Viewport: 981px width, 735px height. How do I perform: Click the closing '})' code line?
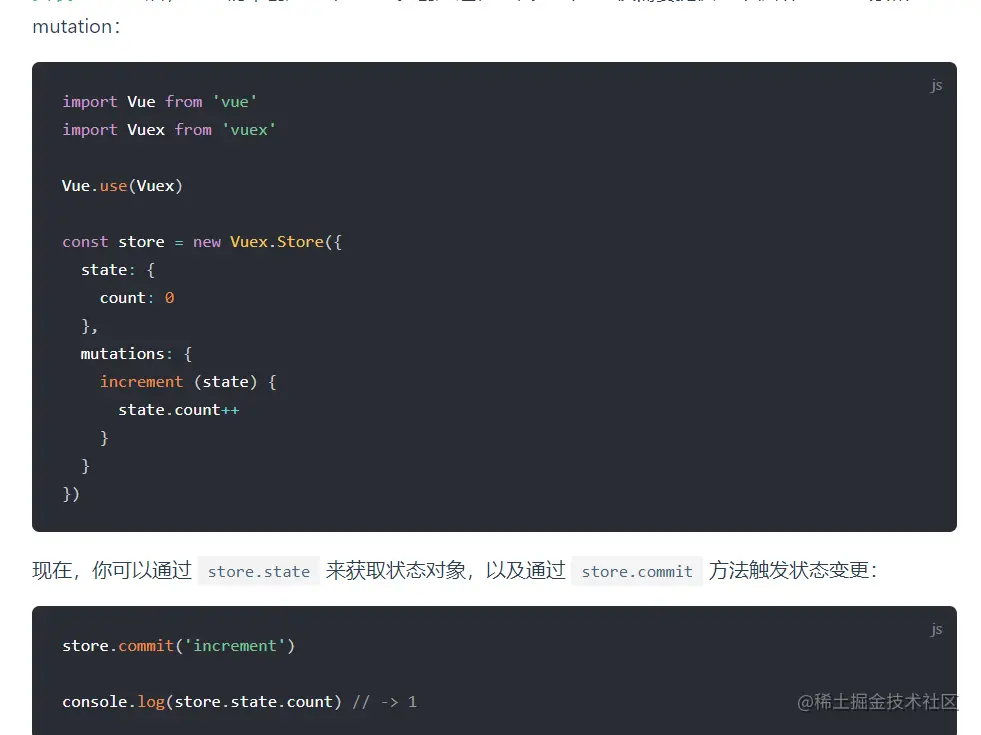click(71, 494)
